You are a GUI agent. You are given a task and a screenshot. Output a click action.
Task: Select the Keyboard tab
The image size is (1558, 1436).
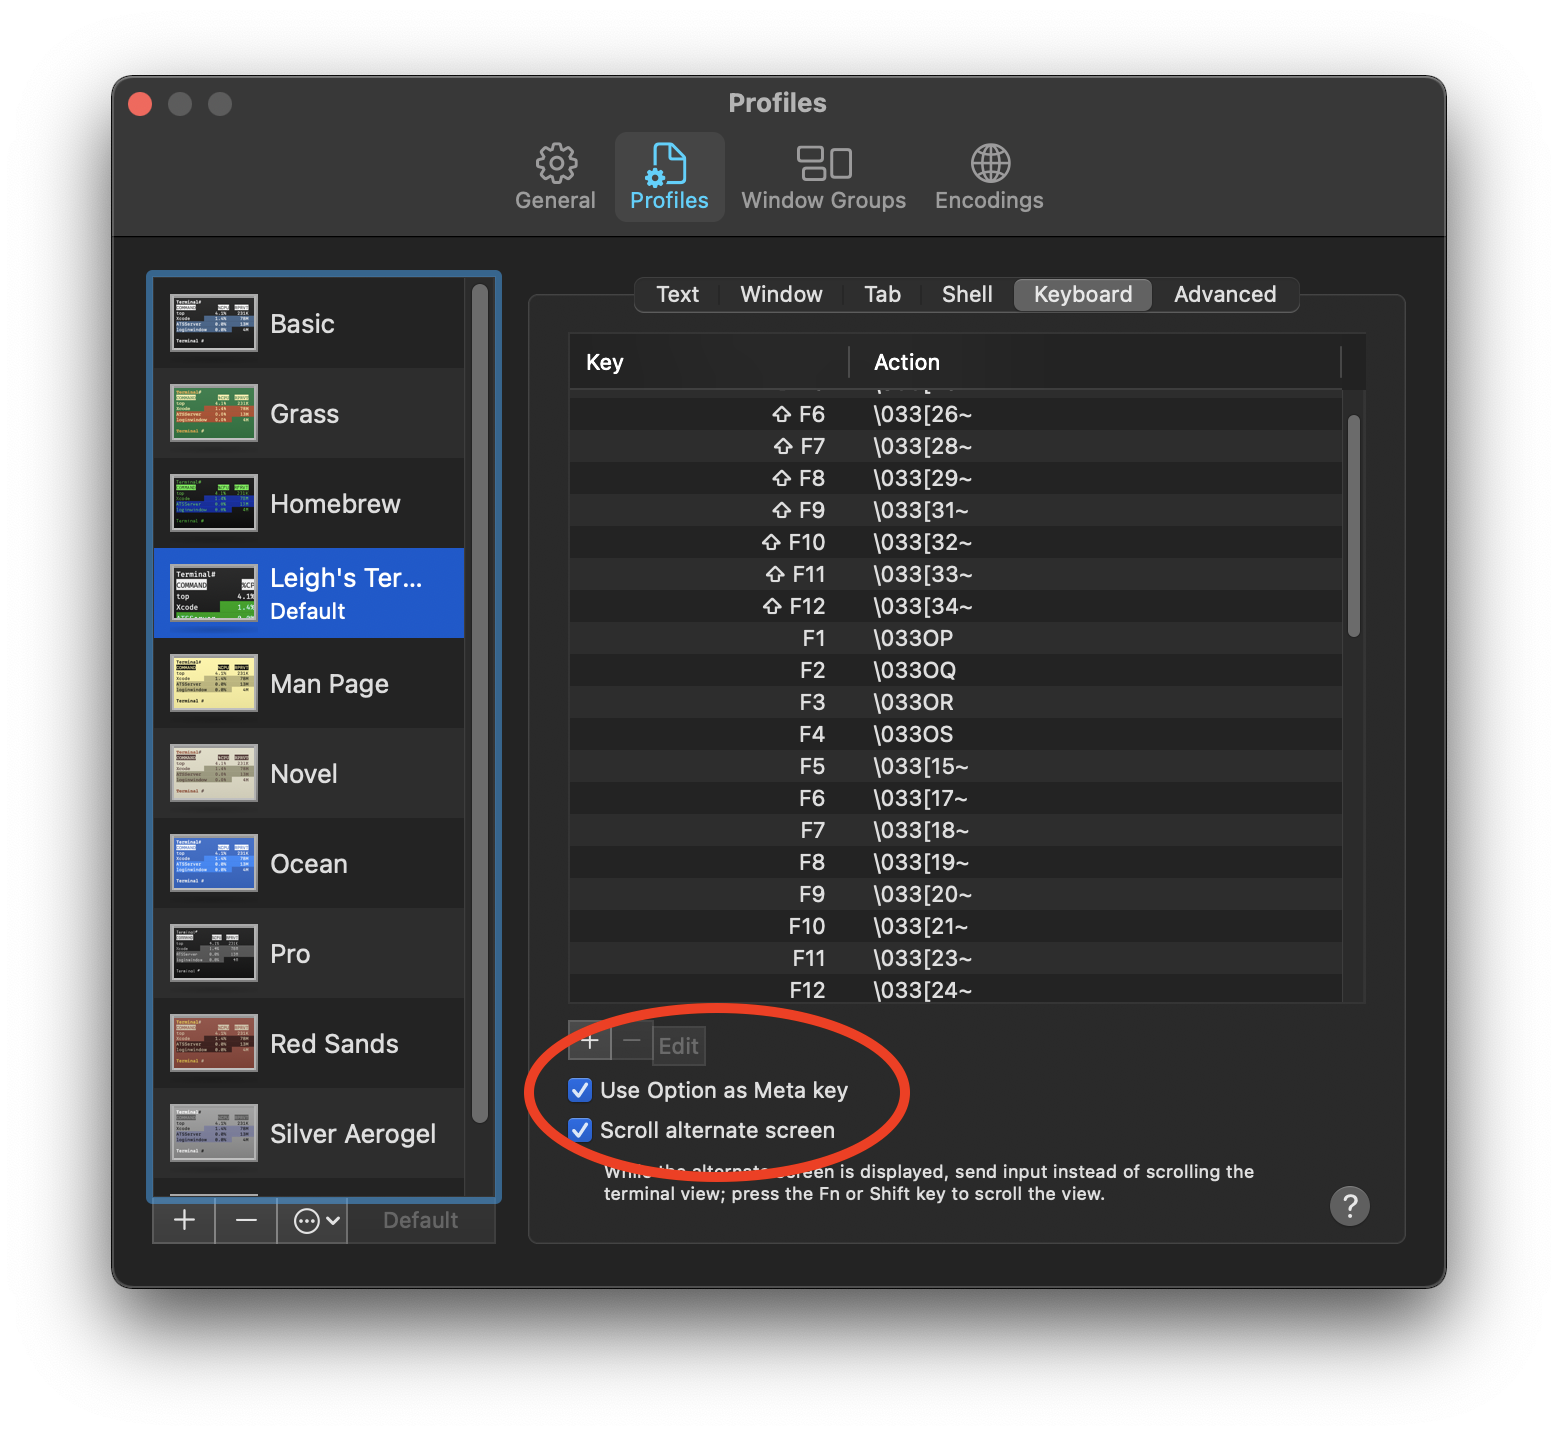click(x=1083, y=294)
